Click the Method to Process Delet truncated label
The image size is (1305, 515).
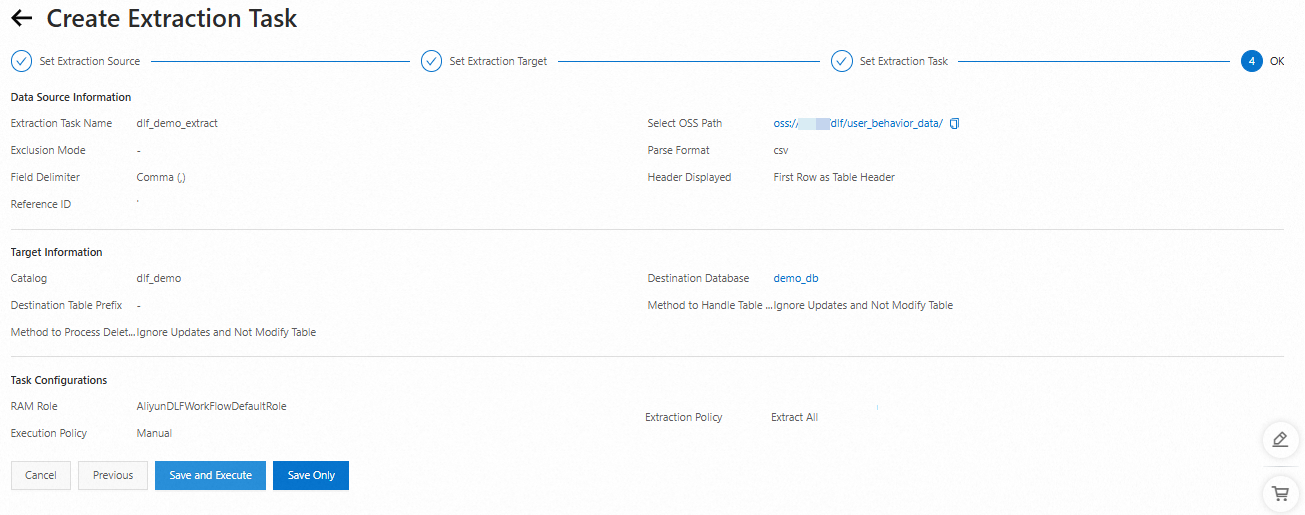coord(73,332)
